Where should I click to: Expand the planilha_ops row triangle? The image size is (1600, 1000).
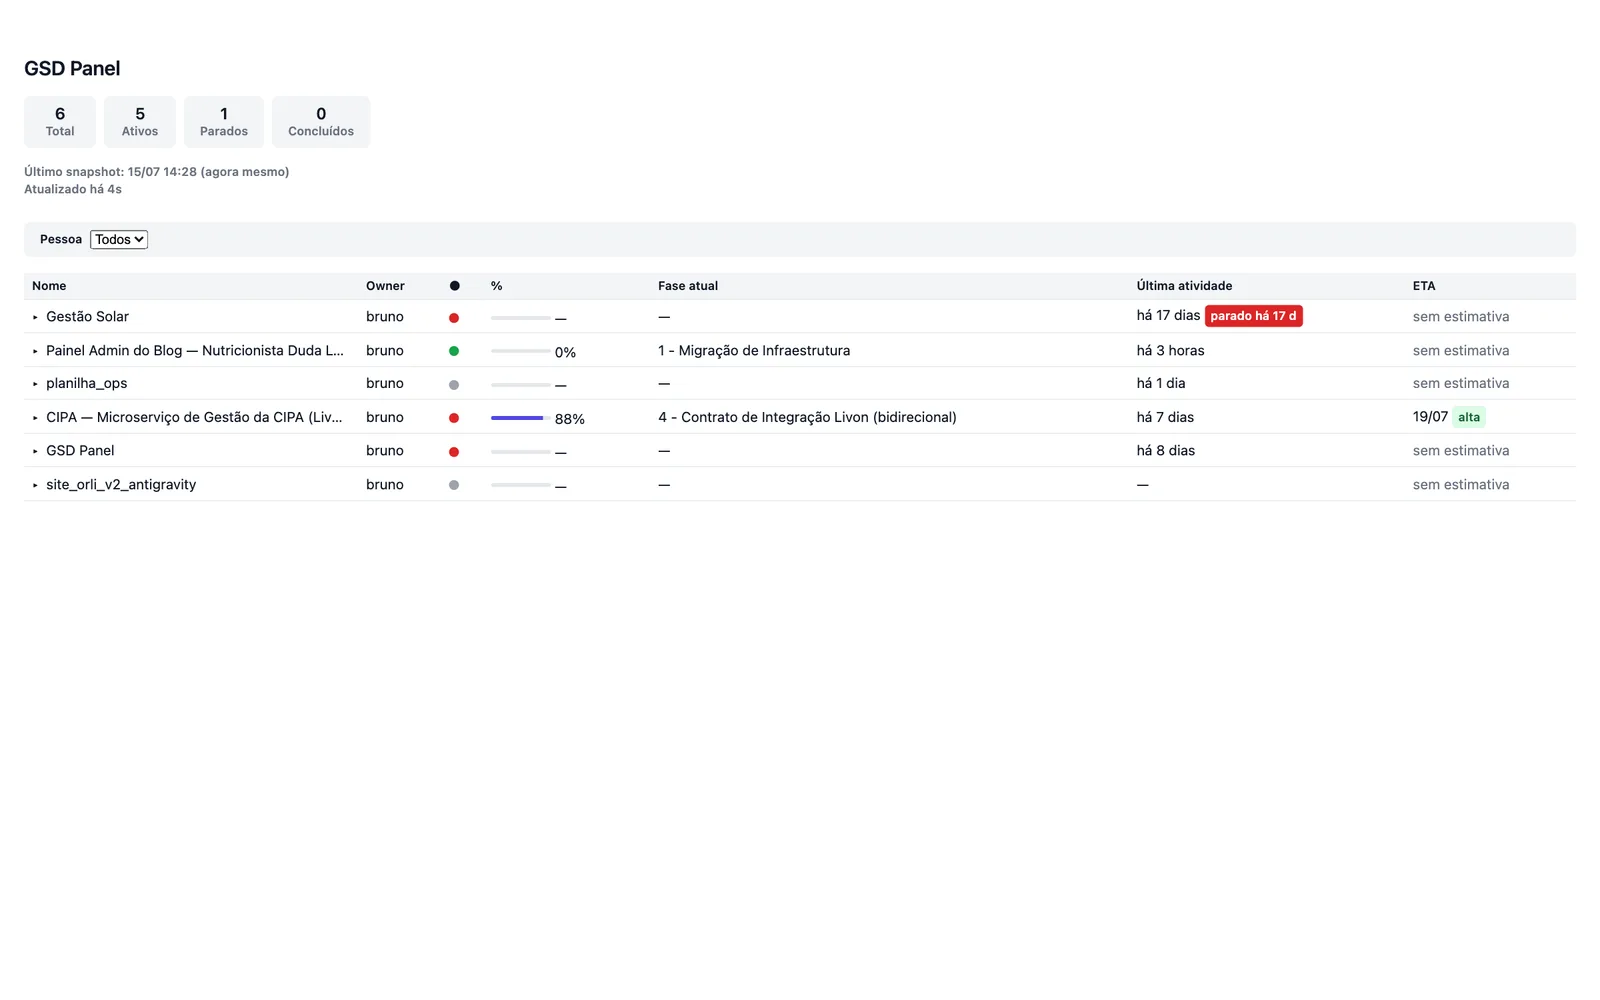click(x=35, y=384)
